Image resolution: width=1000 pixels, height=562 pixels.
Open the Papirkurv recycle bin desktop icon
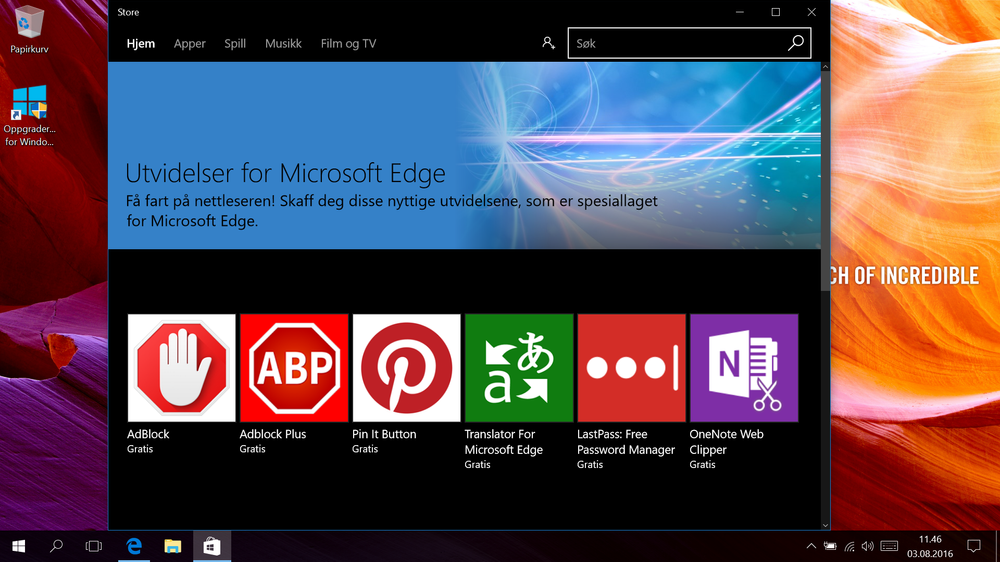tap(29, 29)
